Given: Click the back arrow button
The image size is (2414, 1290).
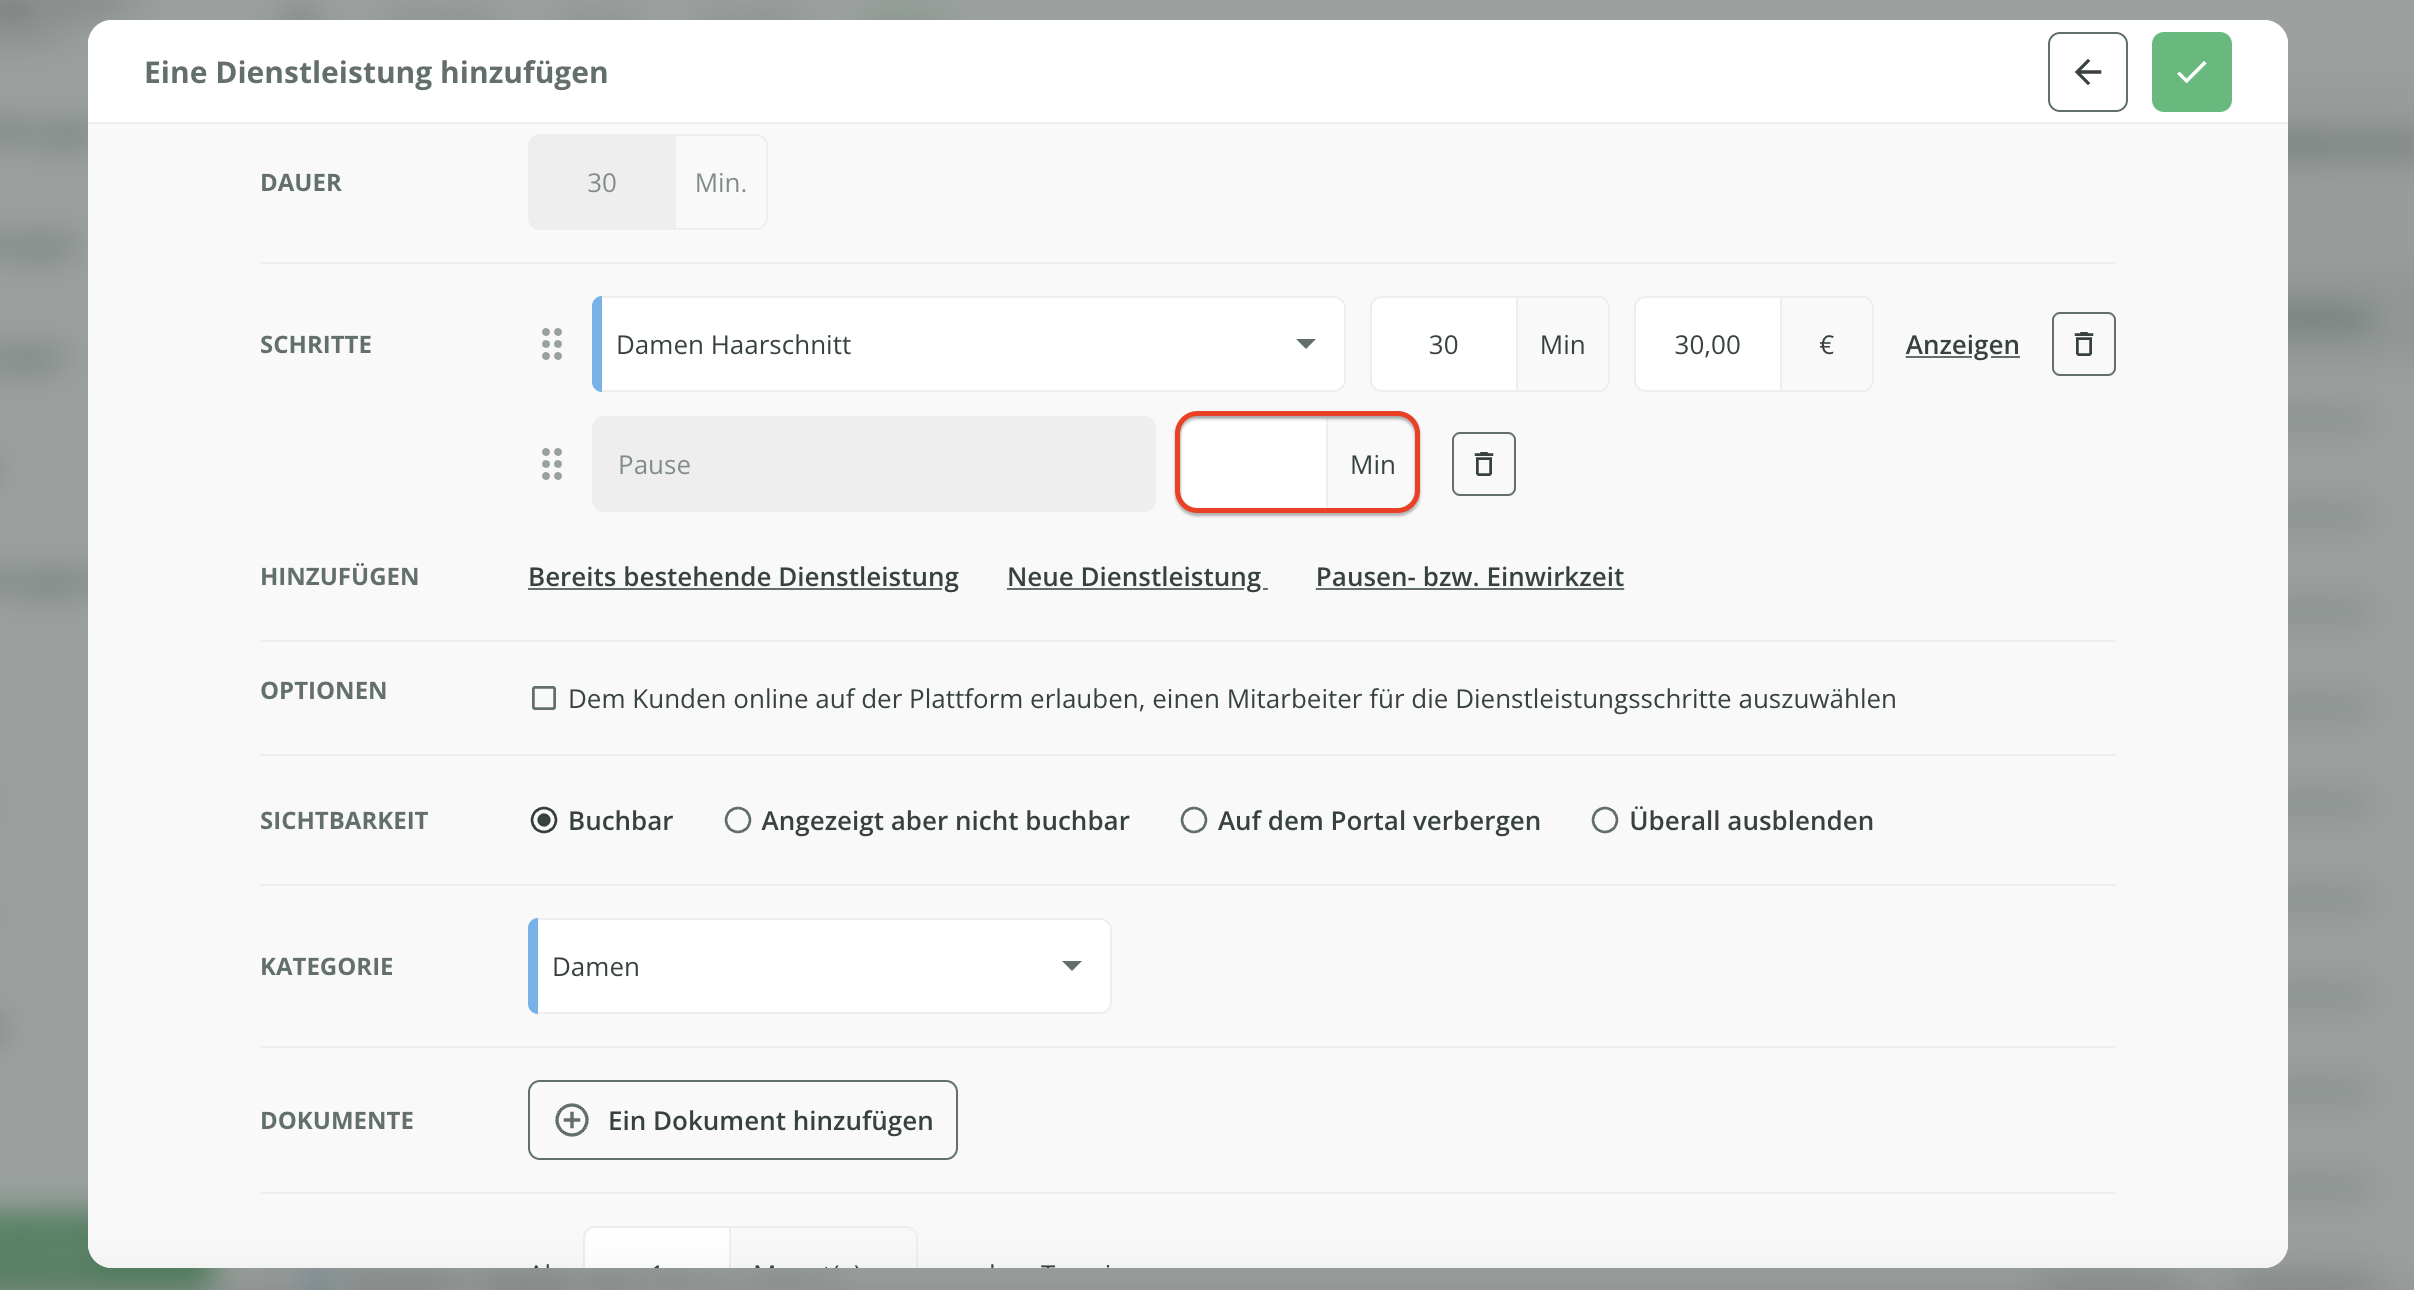Looking at the screenshot, I should 2087,72.
